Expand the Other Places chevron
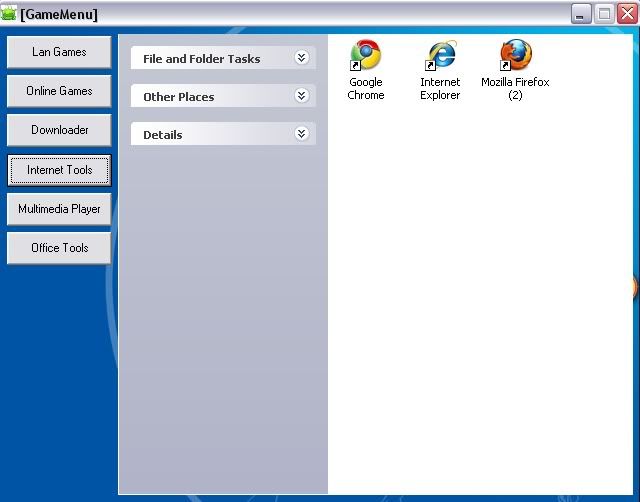The width and height of the screenshot is (640, 502). coord(301,96)
